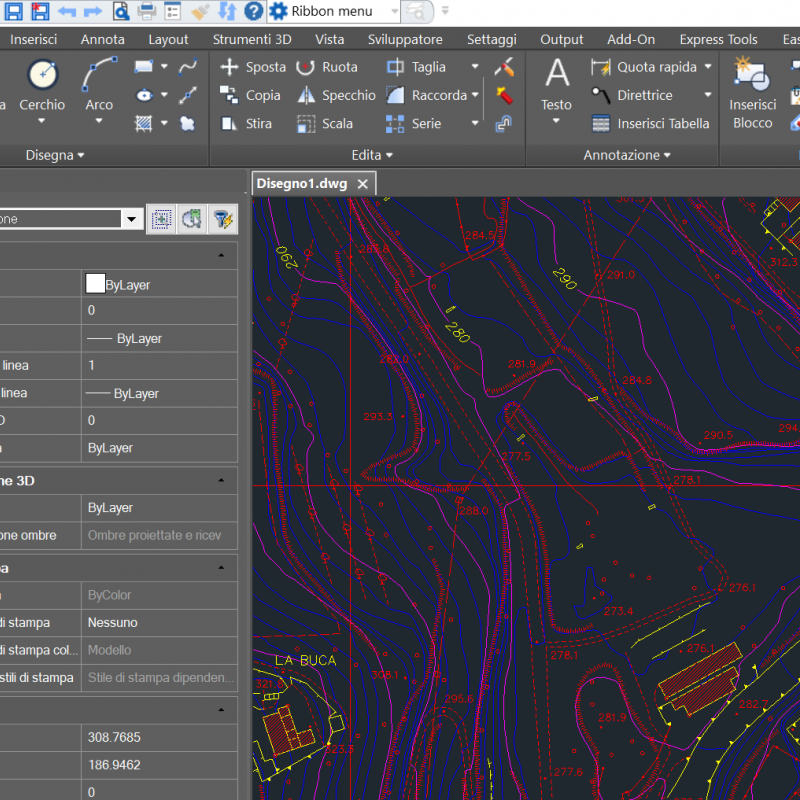Viewport: 800px width, 800px height.
Task: Use the Scala scale tool
Action: click(x=325, y=123)
